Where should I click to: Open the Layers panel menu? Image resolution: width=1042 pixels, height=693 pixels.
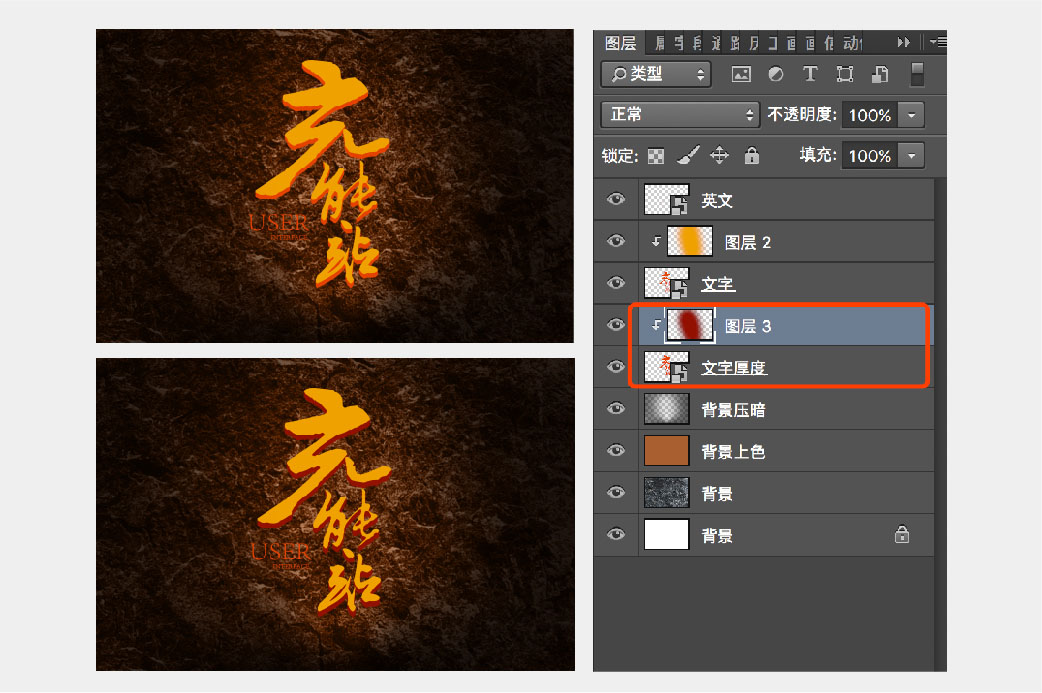936,42
